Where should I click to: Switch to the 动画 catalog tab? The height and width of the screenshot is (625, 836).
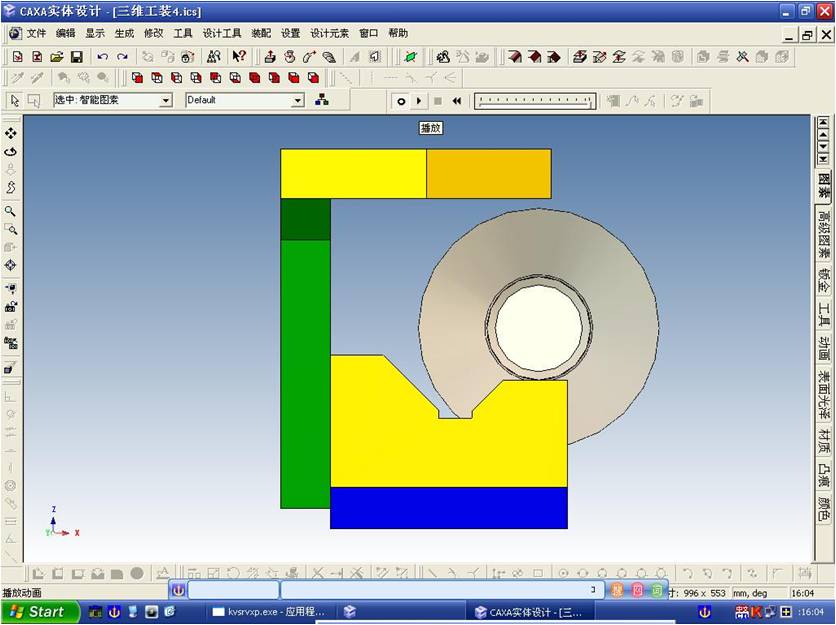point(824,347)
